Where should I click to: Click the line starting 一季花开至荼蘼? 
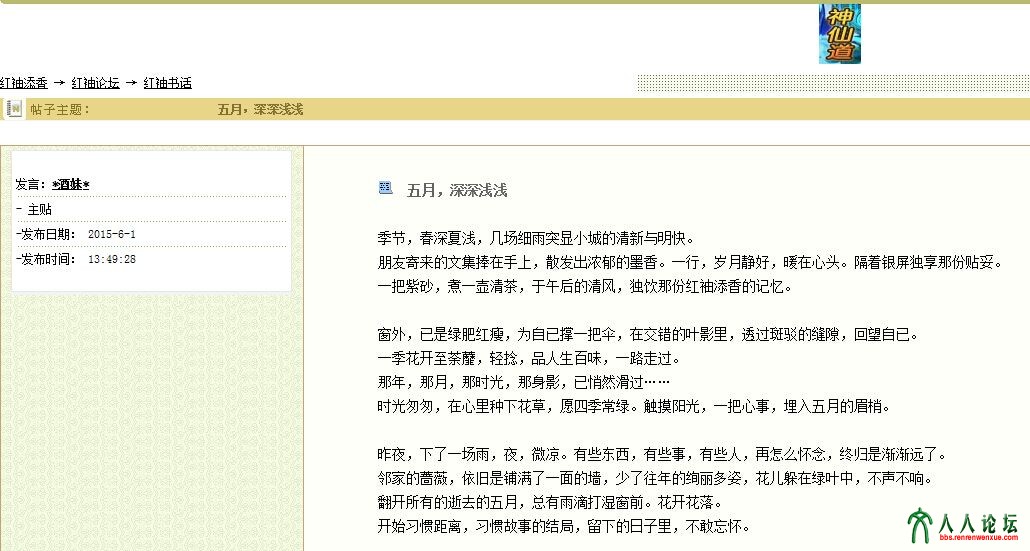[x=529, y=358]
